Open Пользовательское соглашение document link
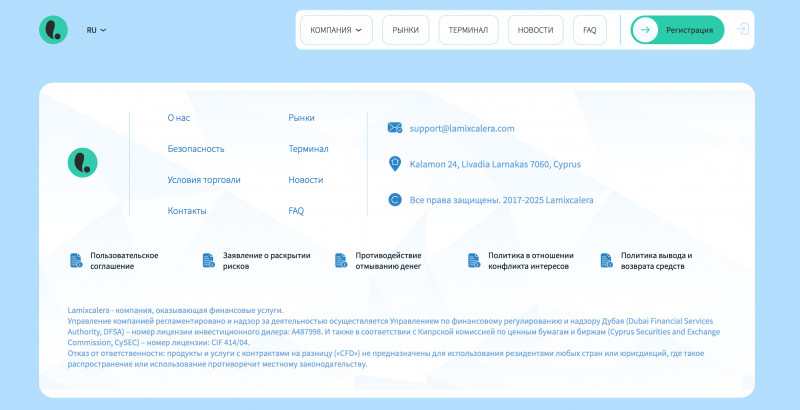800x410 pixels. coord(124,261)
